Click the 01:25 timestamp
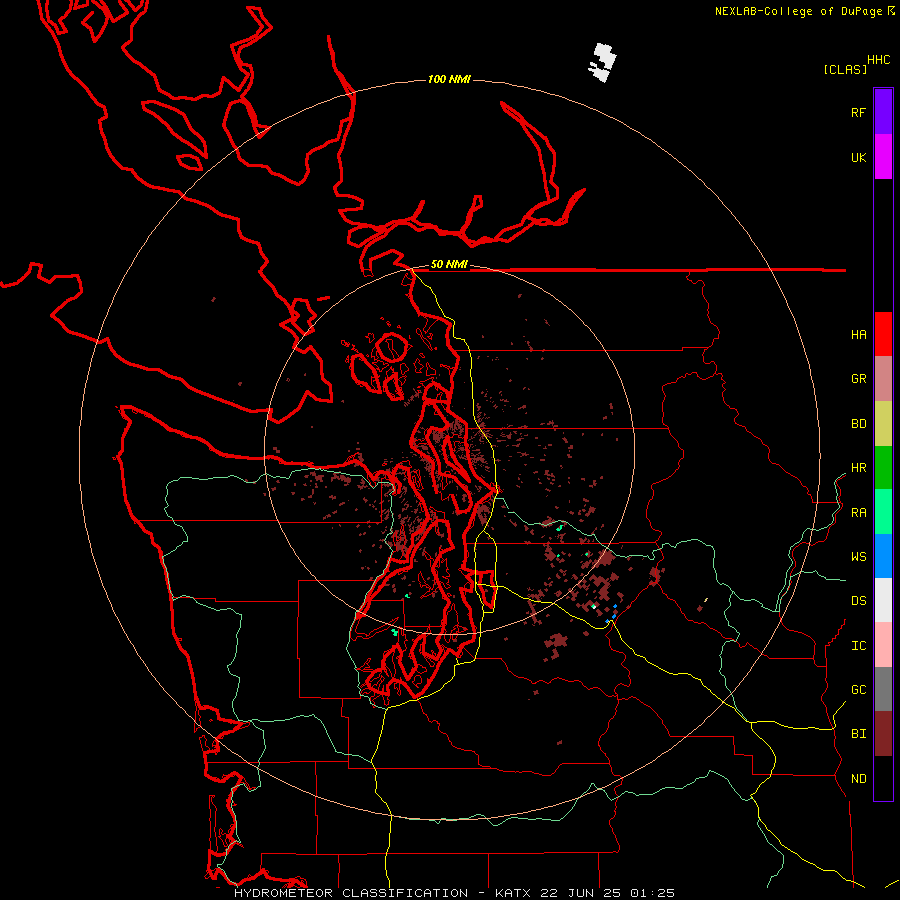 pyautogui.click(x=652, y=893)
